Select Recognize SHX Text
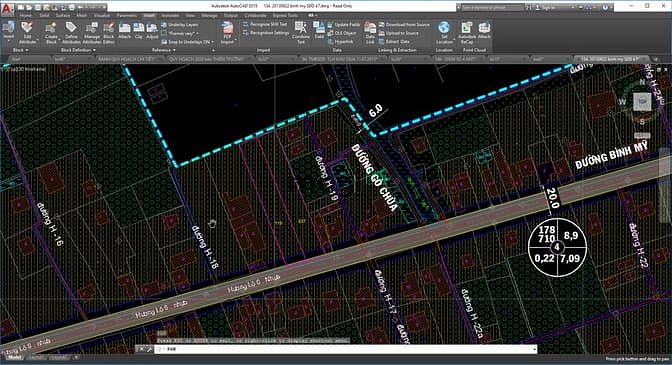Image resolution: width=672 pixels, height=365 pixels. [265, 24]
